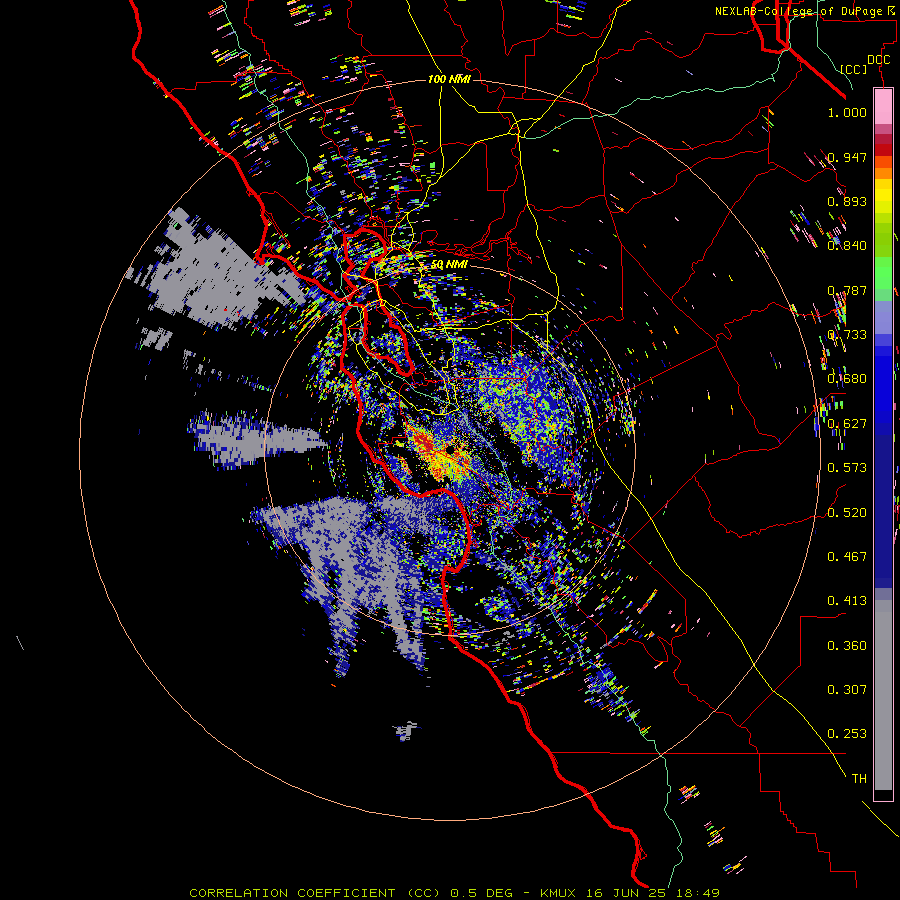The width and height of the screenshot is (900, 900).
Task: Click the 0.573 scale value
Action: 847,468
